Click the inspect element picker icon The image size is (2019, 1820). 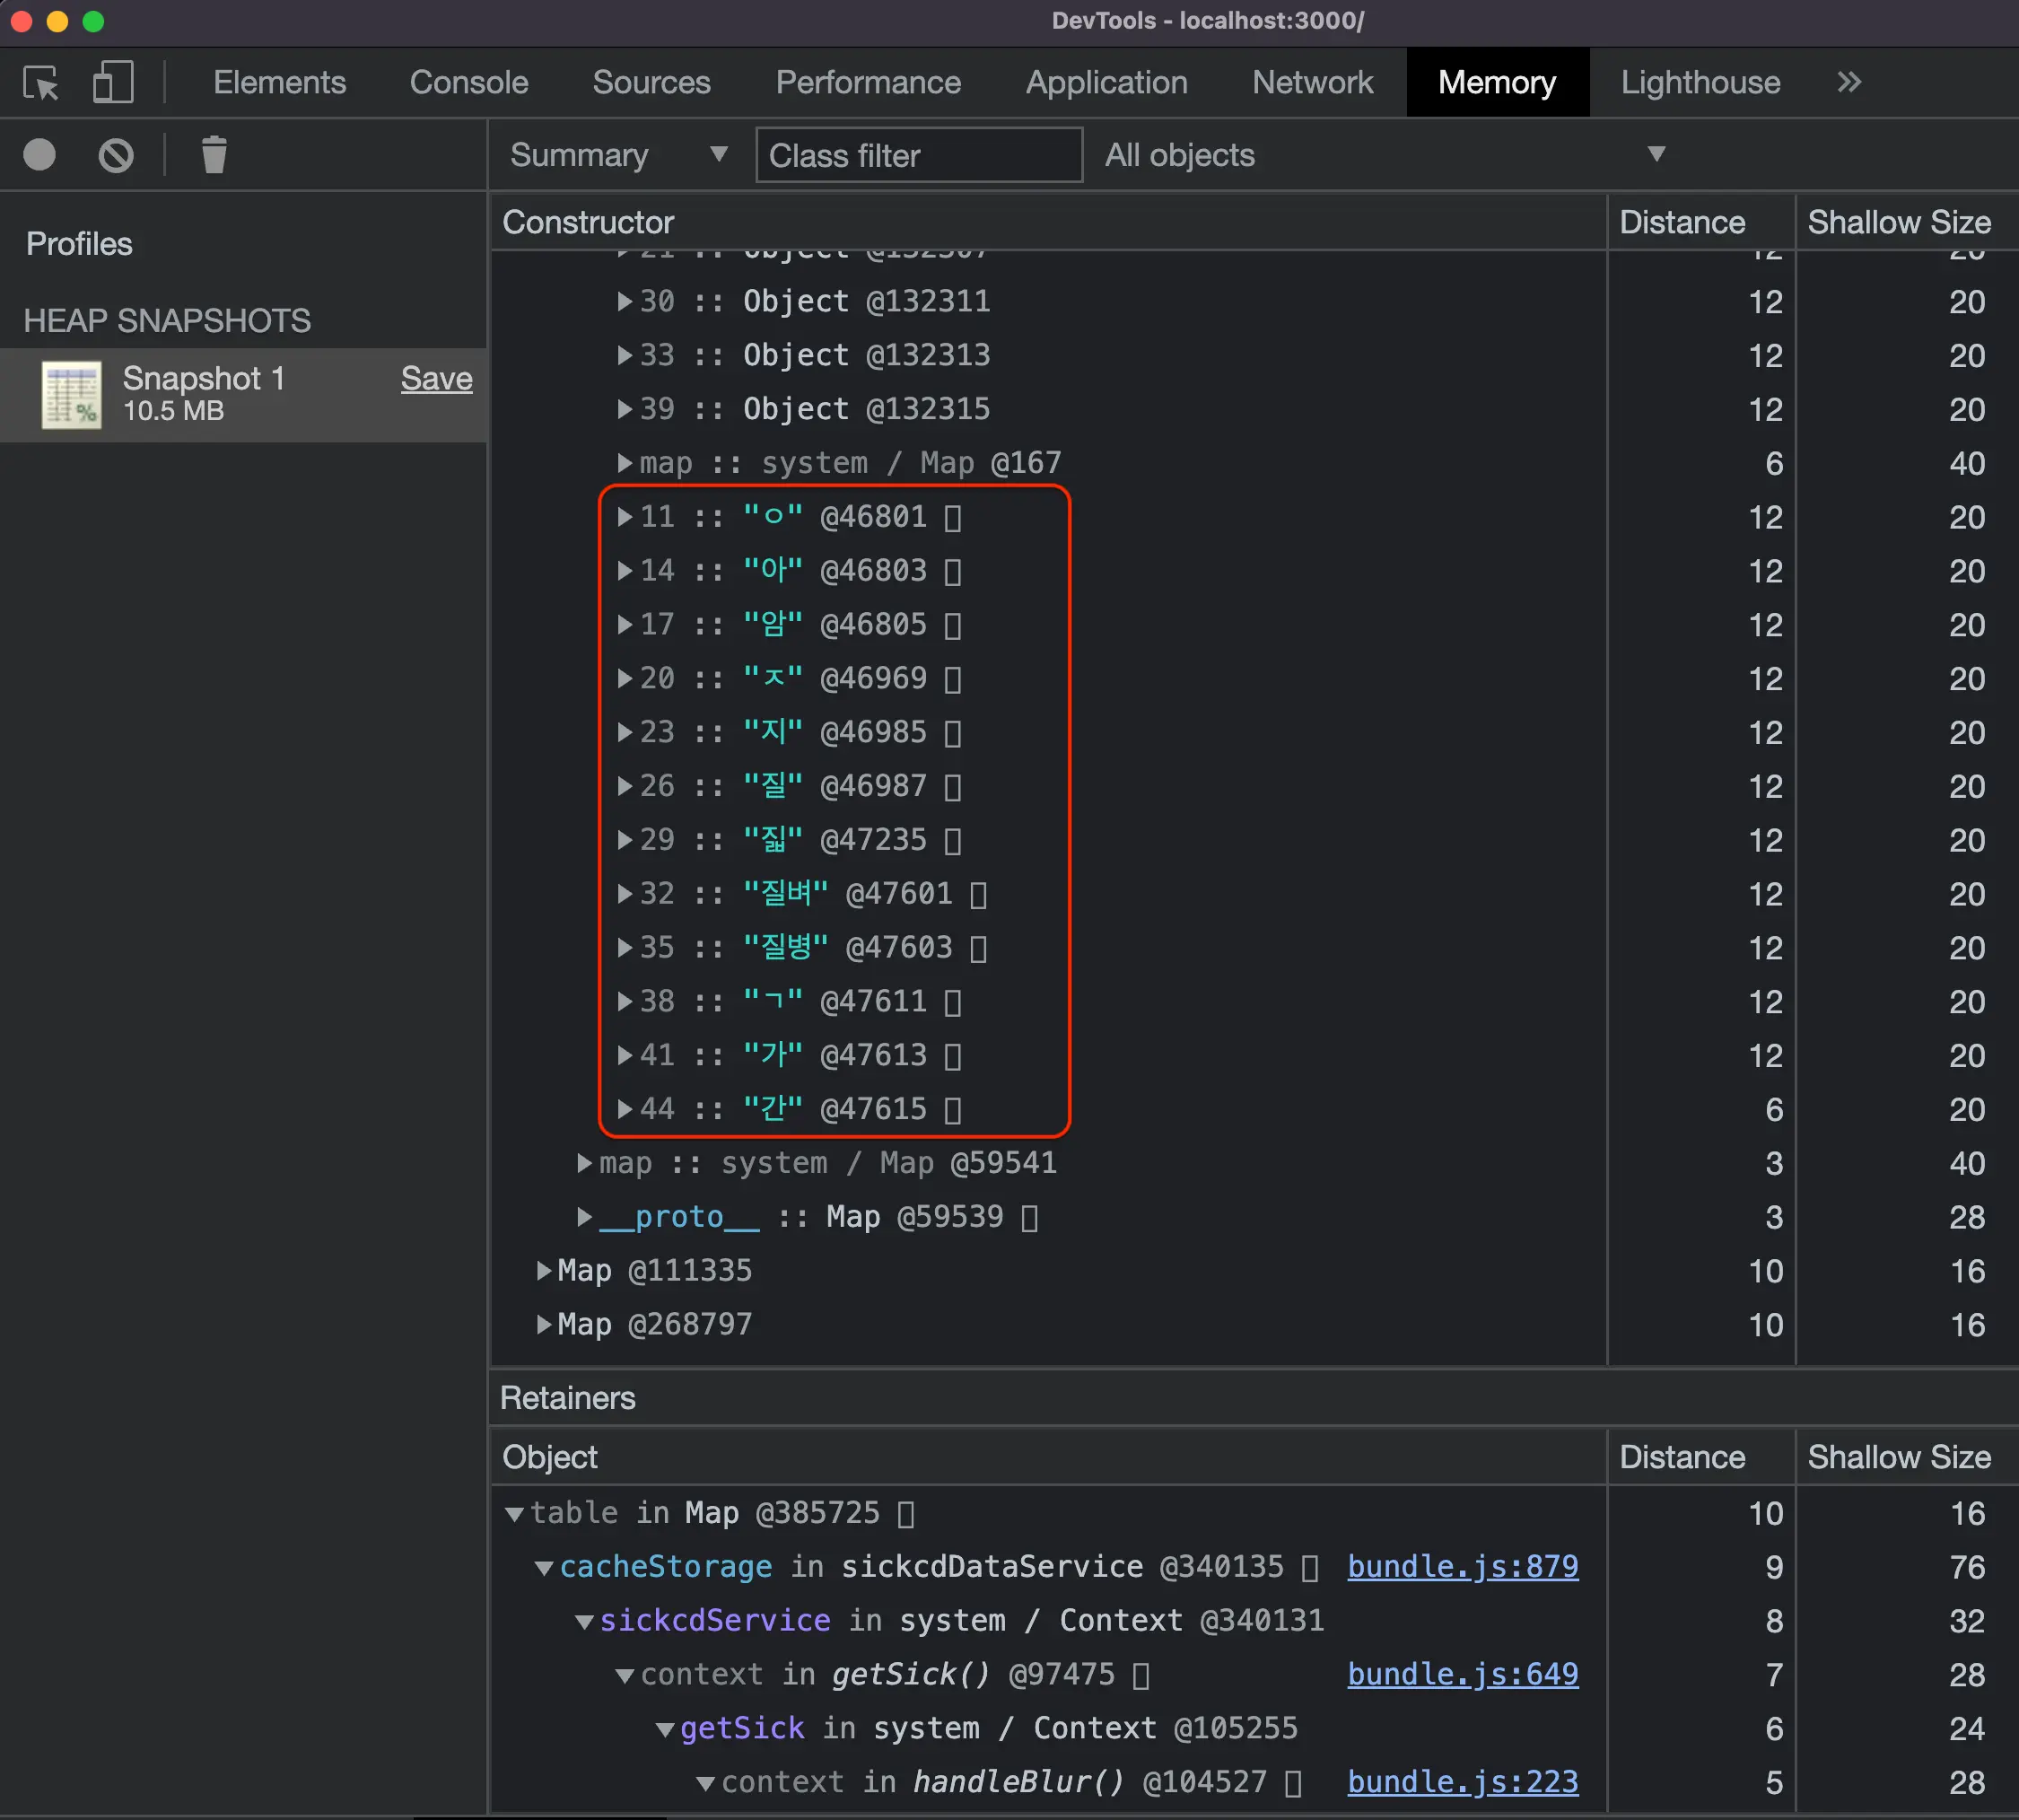click(41, 83)
